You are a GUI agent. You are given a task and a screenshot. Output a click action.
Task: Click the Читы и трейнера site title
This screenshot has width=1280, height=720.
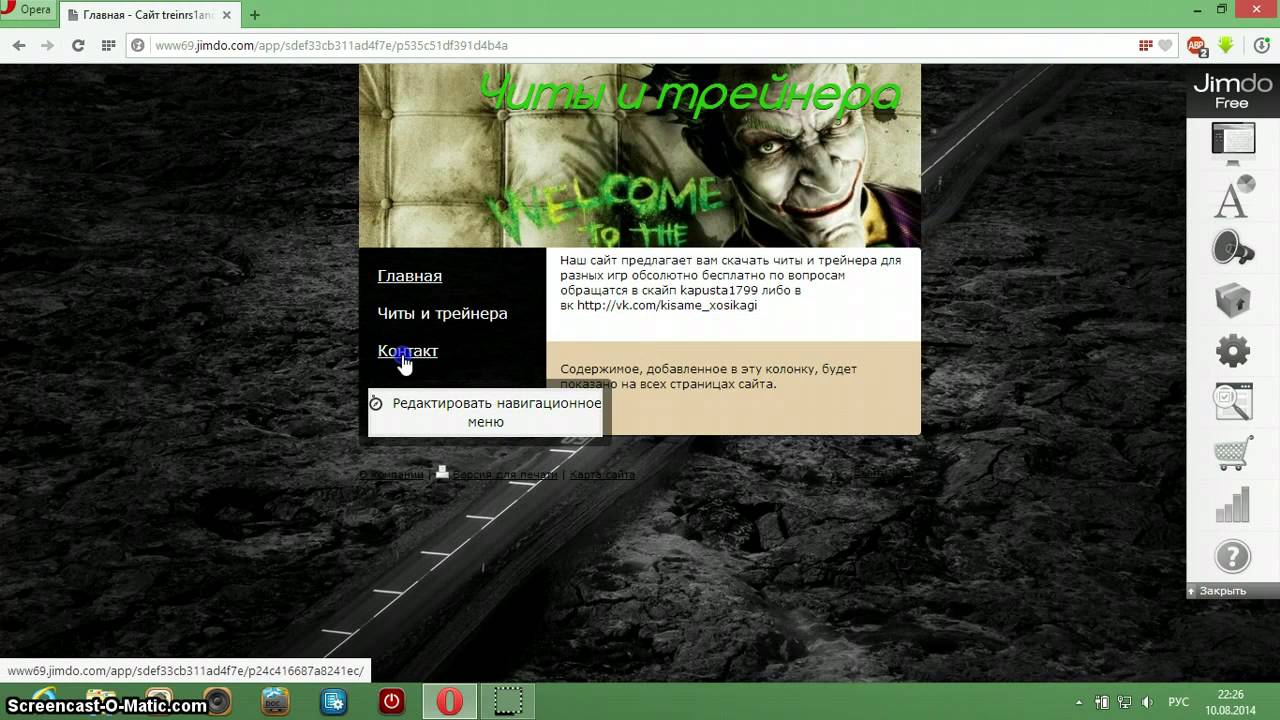tap(689, 93)
